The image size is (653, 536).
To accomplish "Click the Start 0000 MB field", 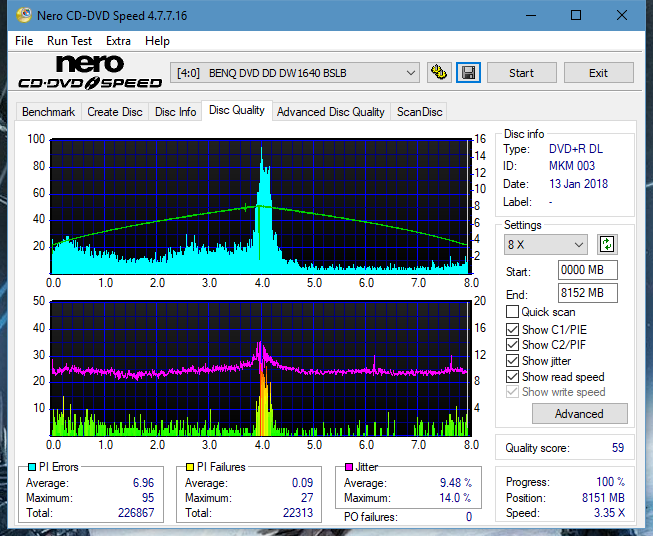I will pos(588,270).
